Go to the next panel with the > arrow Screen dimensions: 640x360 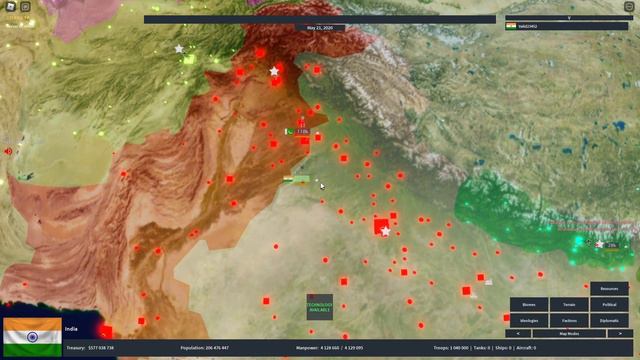tap(620, 333)
